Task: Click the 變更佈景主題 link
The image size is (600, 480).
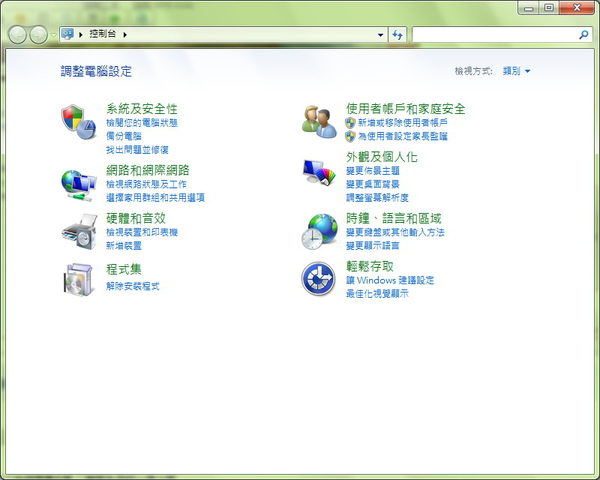Action: click(373, 171)
